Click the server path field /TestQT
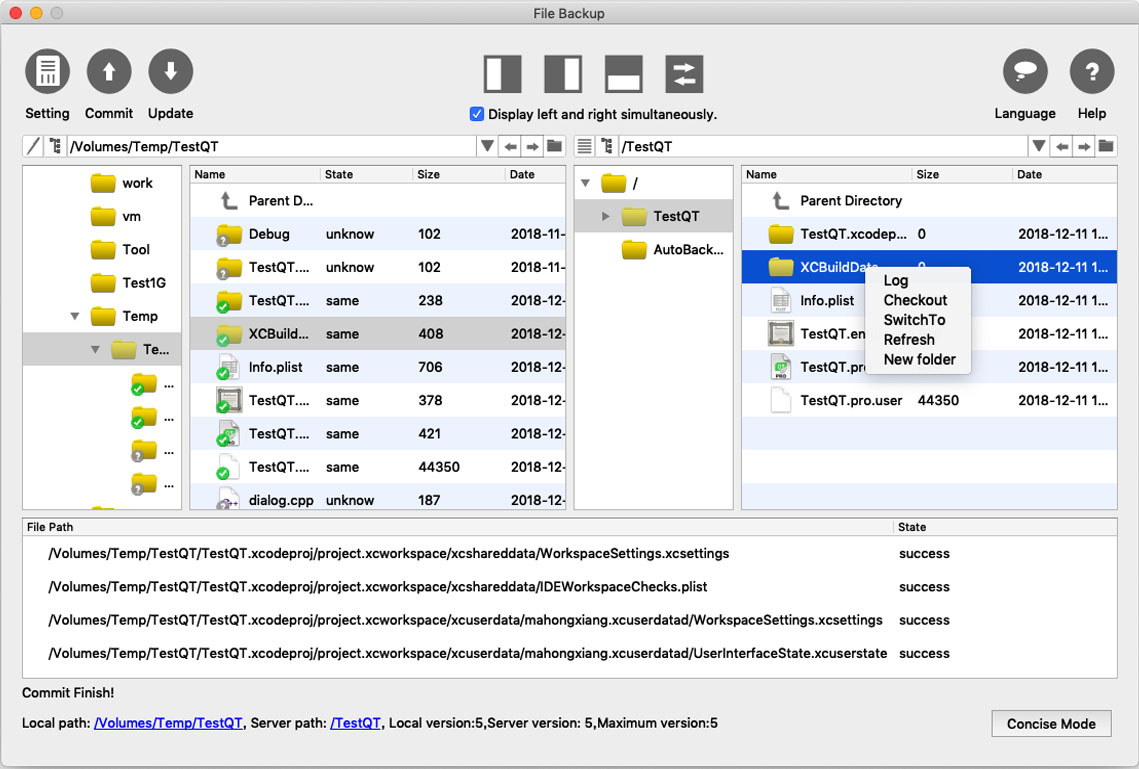Image resolution: width=1139 pixels, height=769 pixels. pos(823,146)
